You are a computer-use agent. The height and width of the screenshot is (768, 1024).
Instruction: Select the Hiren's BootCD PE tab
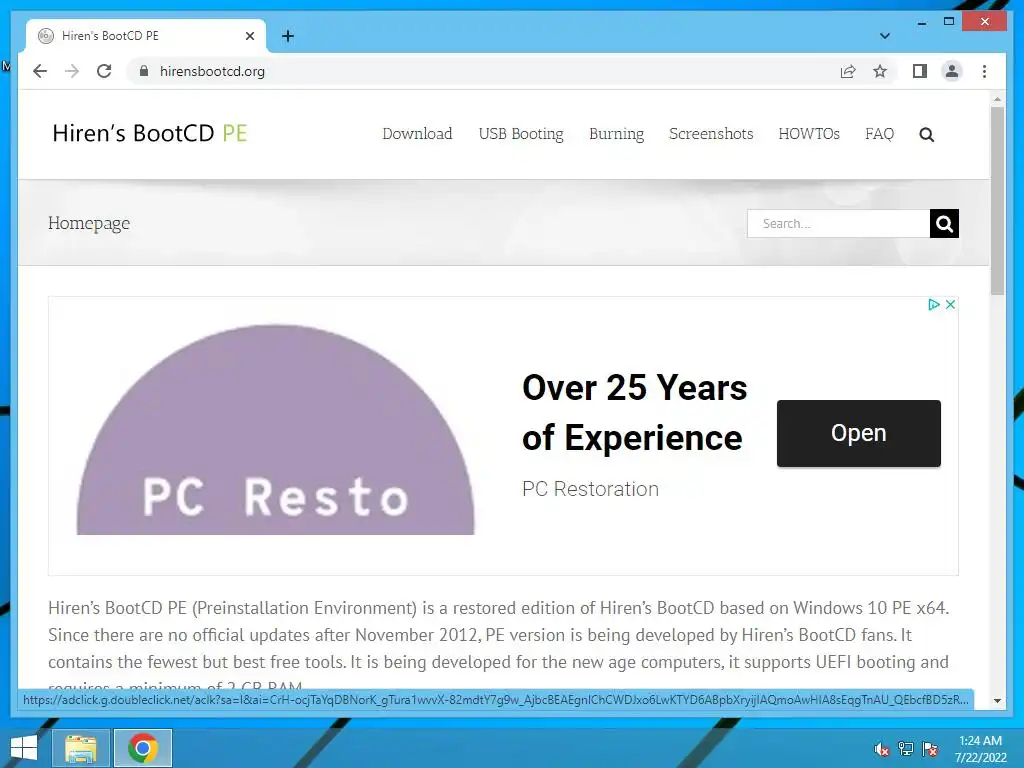tap(146, 36)
